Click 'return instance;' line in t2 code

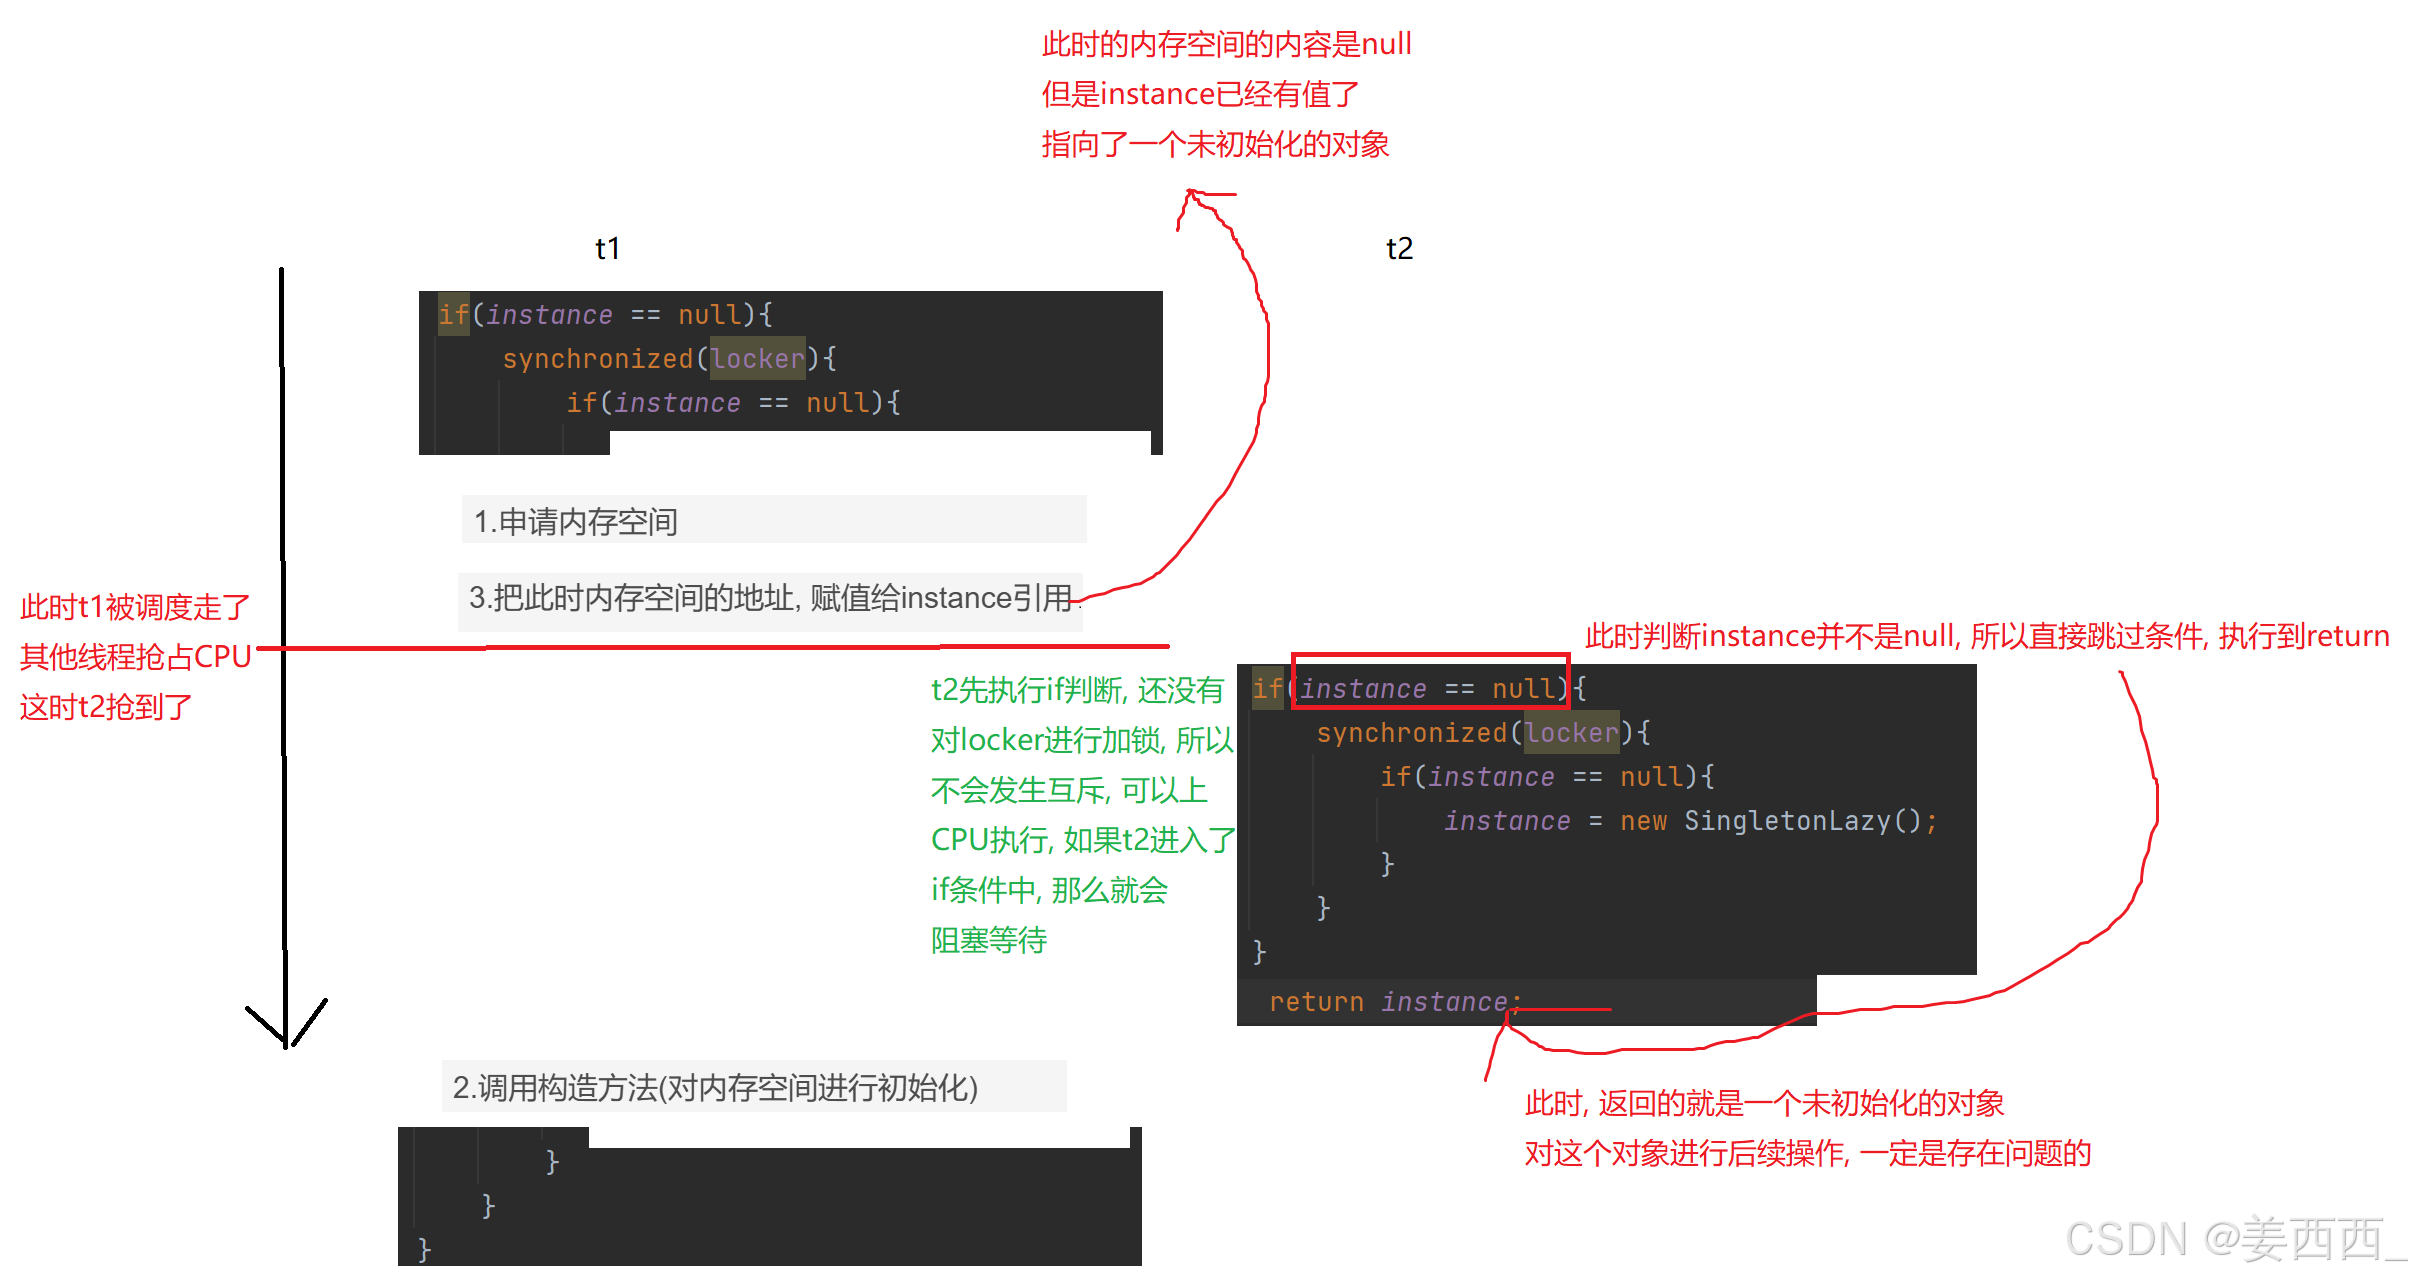coord(1395,1002)
